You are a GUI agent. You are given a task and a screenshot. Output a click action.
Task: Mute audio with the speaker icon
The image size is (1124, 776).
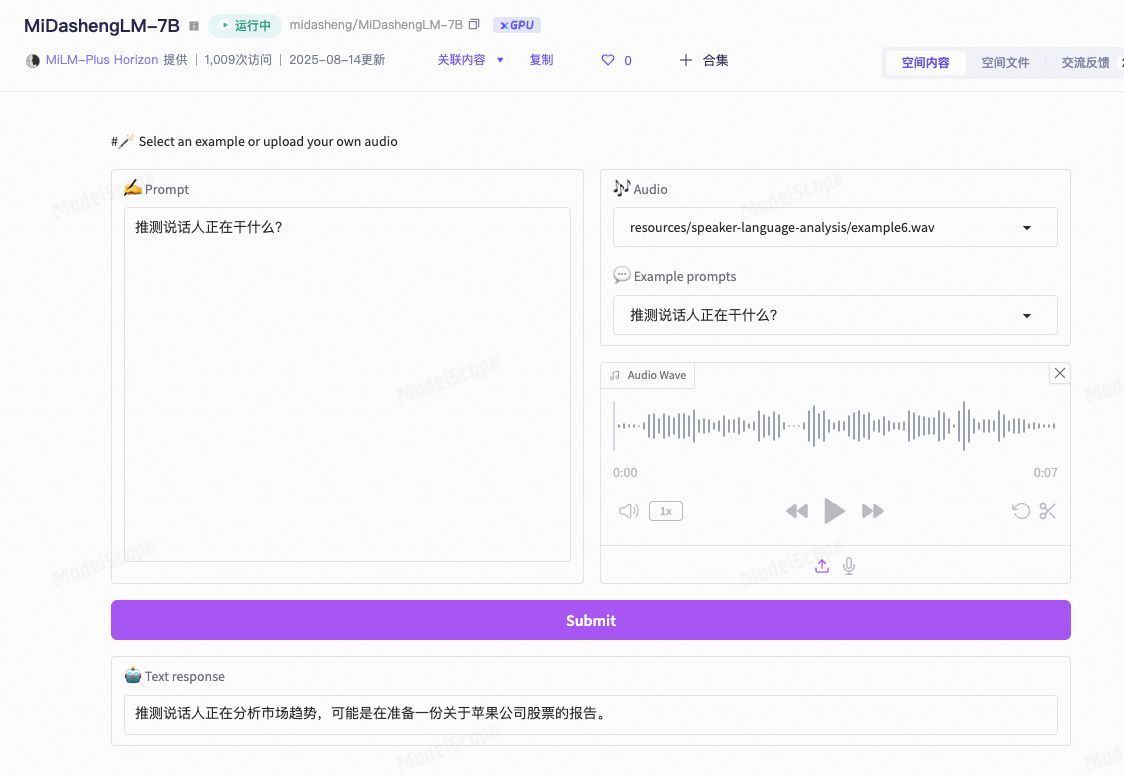click(628, 511)
